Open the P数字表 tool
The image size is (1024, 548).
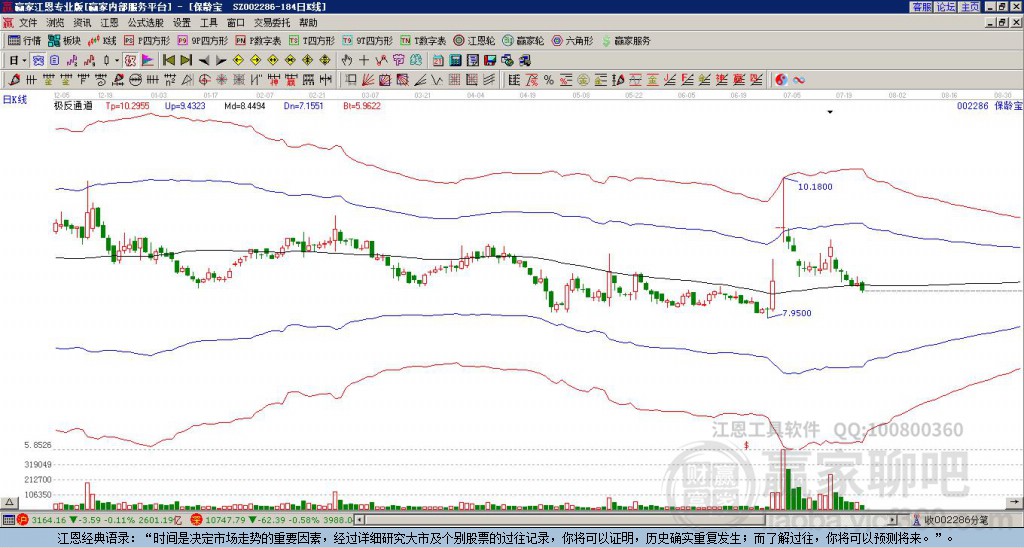258,40
